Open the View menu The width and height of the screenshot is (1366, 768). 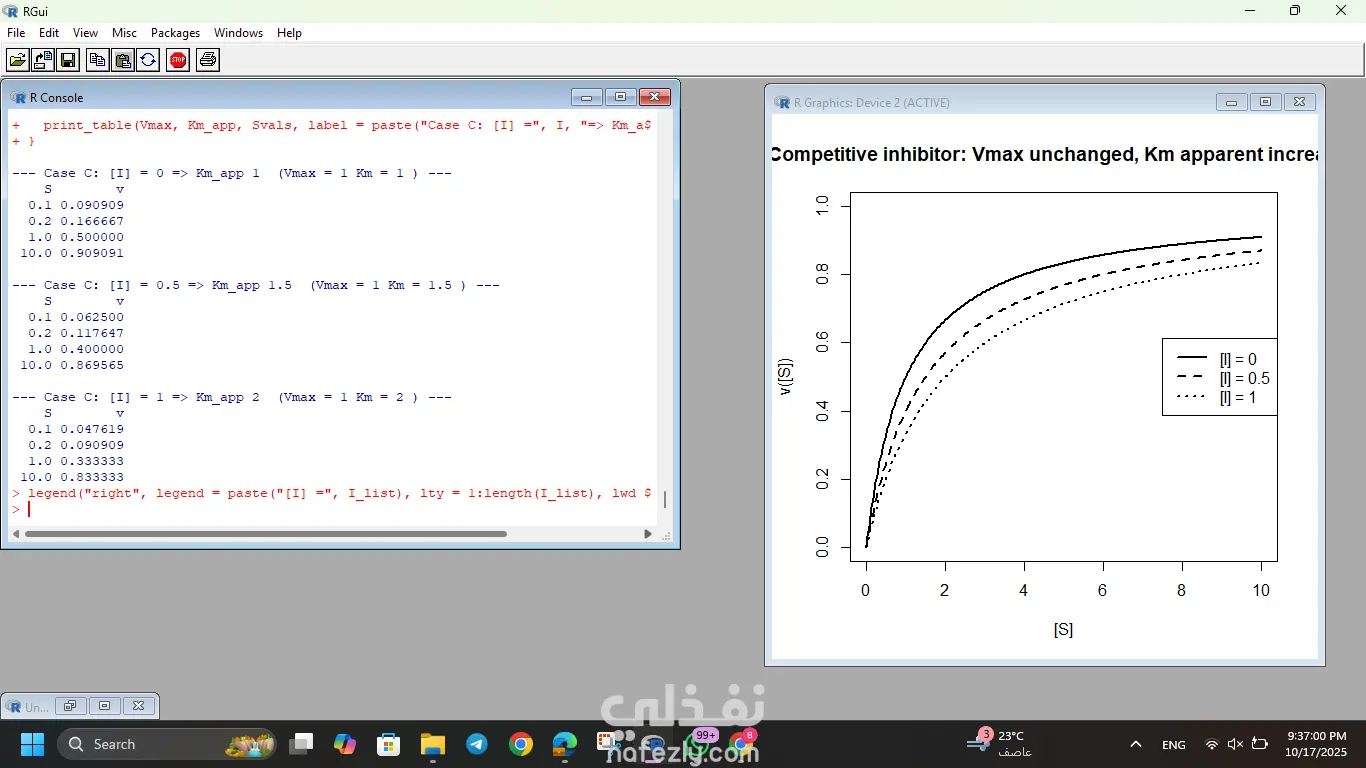85,33
